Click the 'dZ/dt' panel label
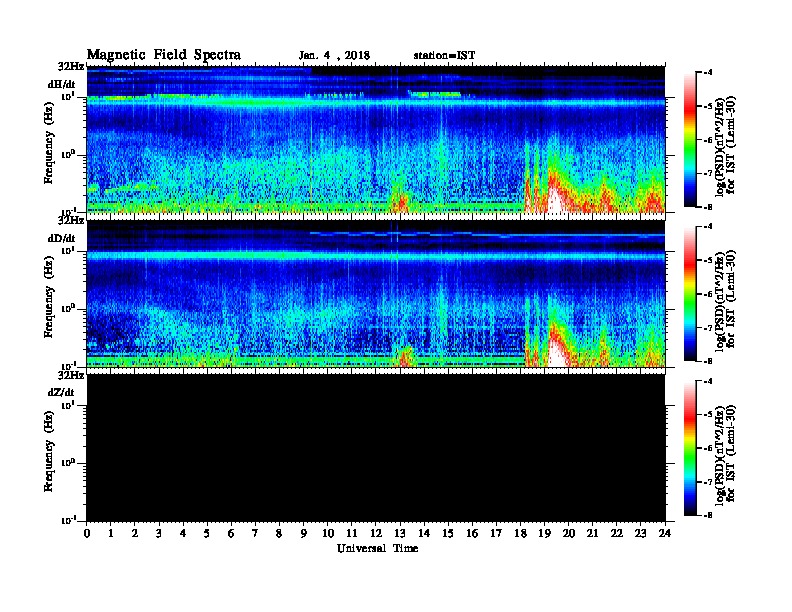 tap(61, 392)
